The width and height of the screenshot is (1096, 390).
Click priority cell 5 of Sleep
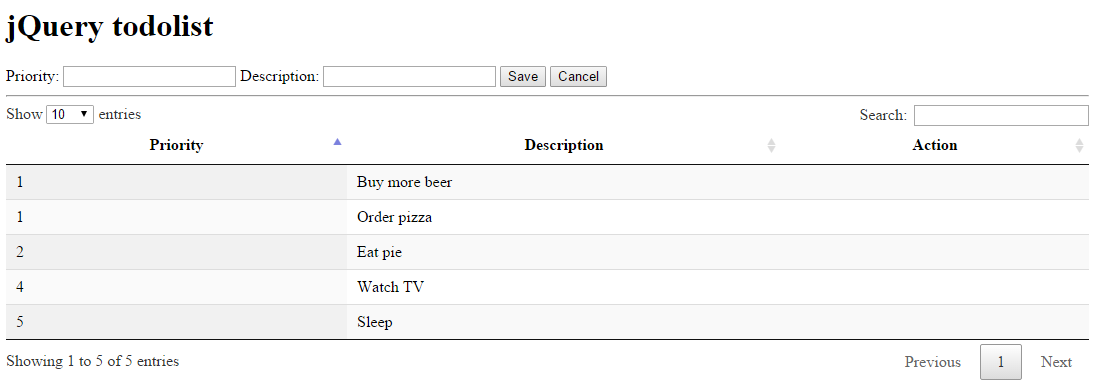point(176,322)
